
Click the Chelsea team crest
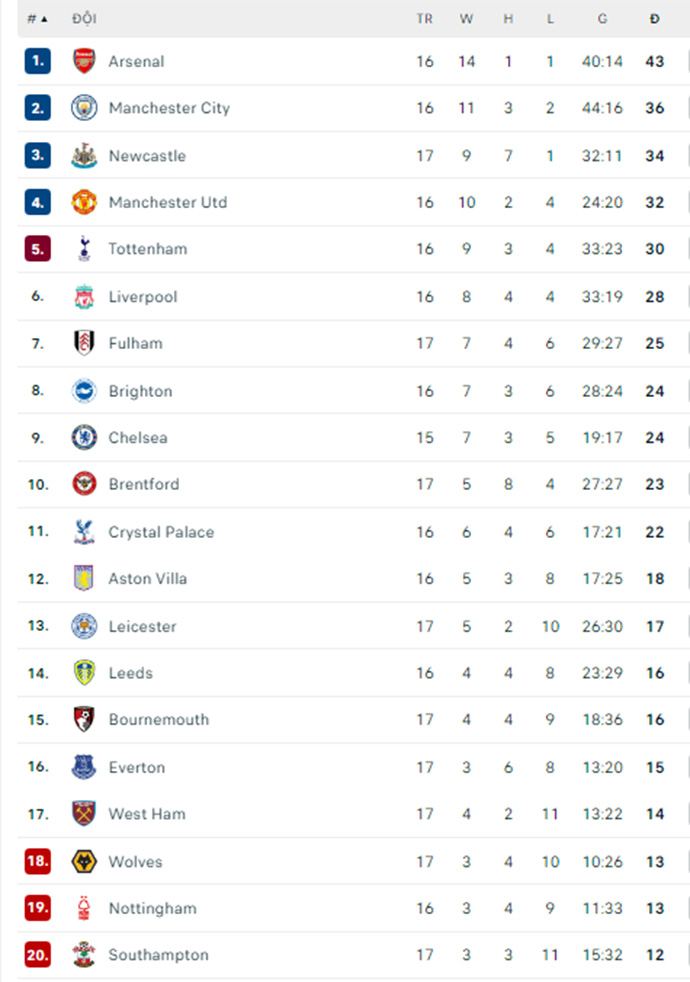pos(84,437)
